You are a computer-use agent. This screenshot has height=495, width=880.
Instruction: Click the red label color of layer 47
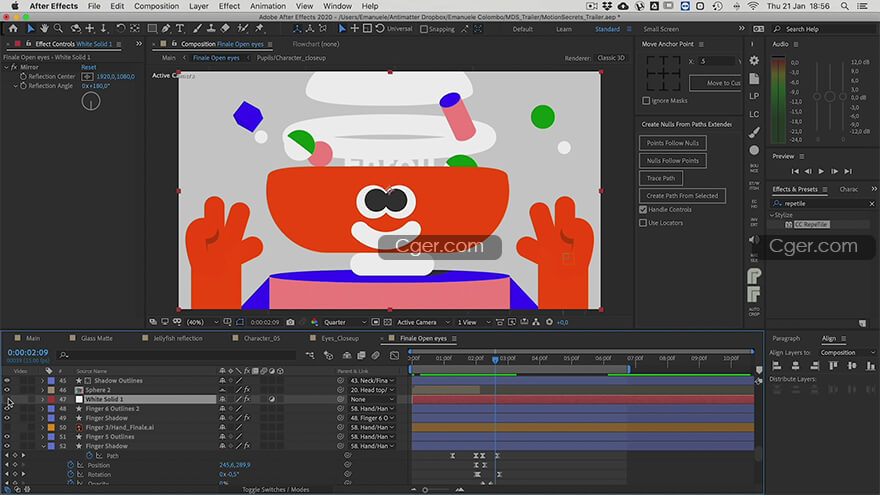[51, 399]
